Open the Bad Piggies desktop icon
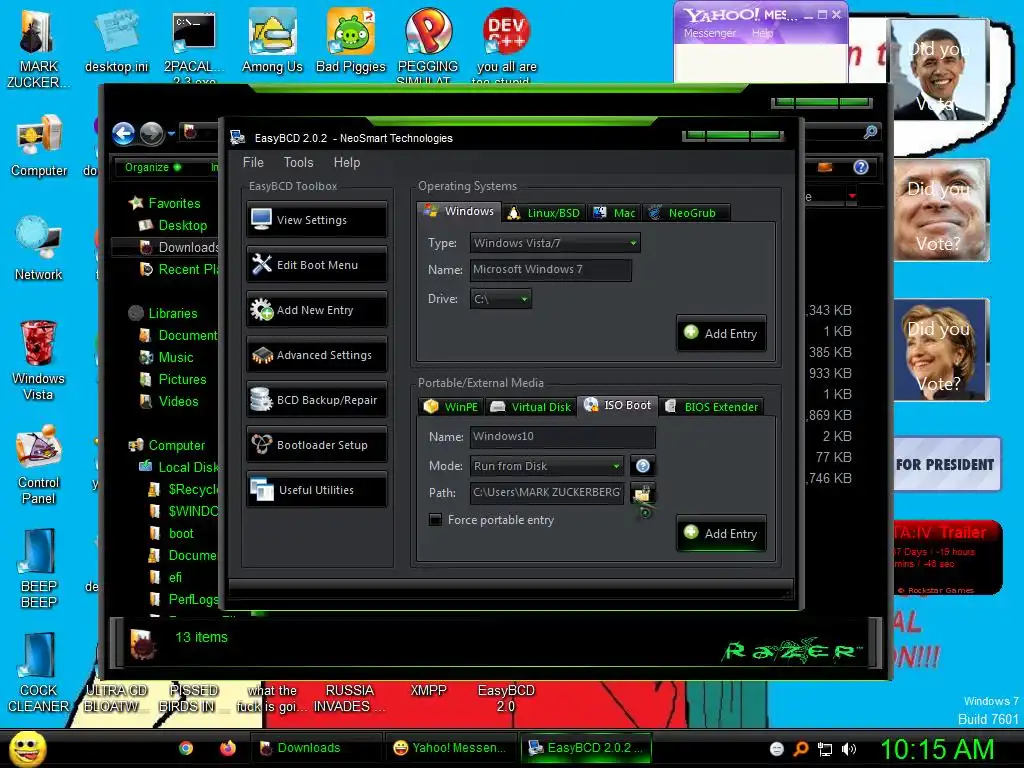 click(351, 40)
